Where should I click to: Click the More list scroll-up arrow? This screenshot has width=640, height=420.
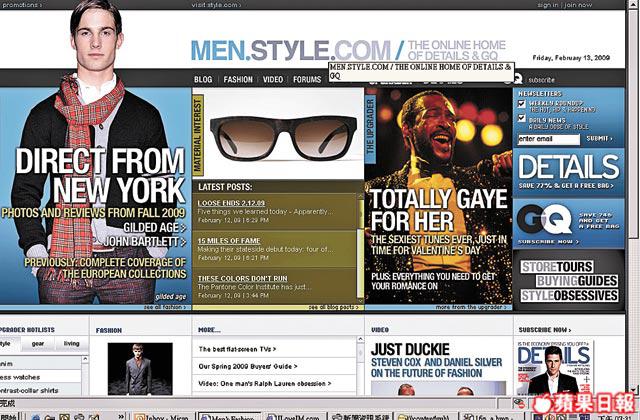(x=360, y=339)
